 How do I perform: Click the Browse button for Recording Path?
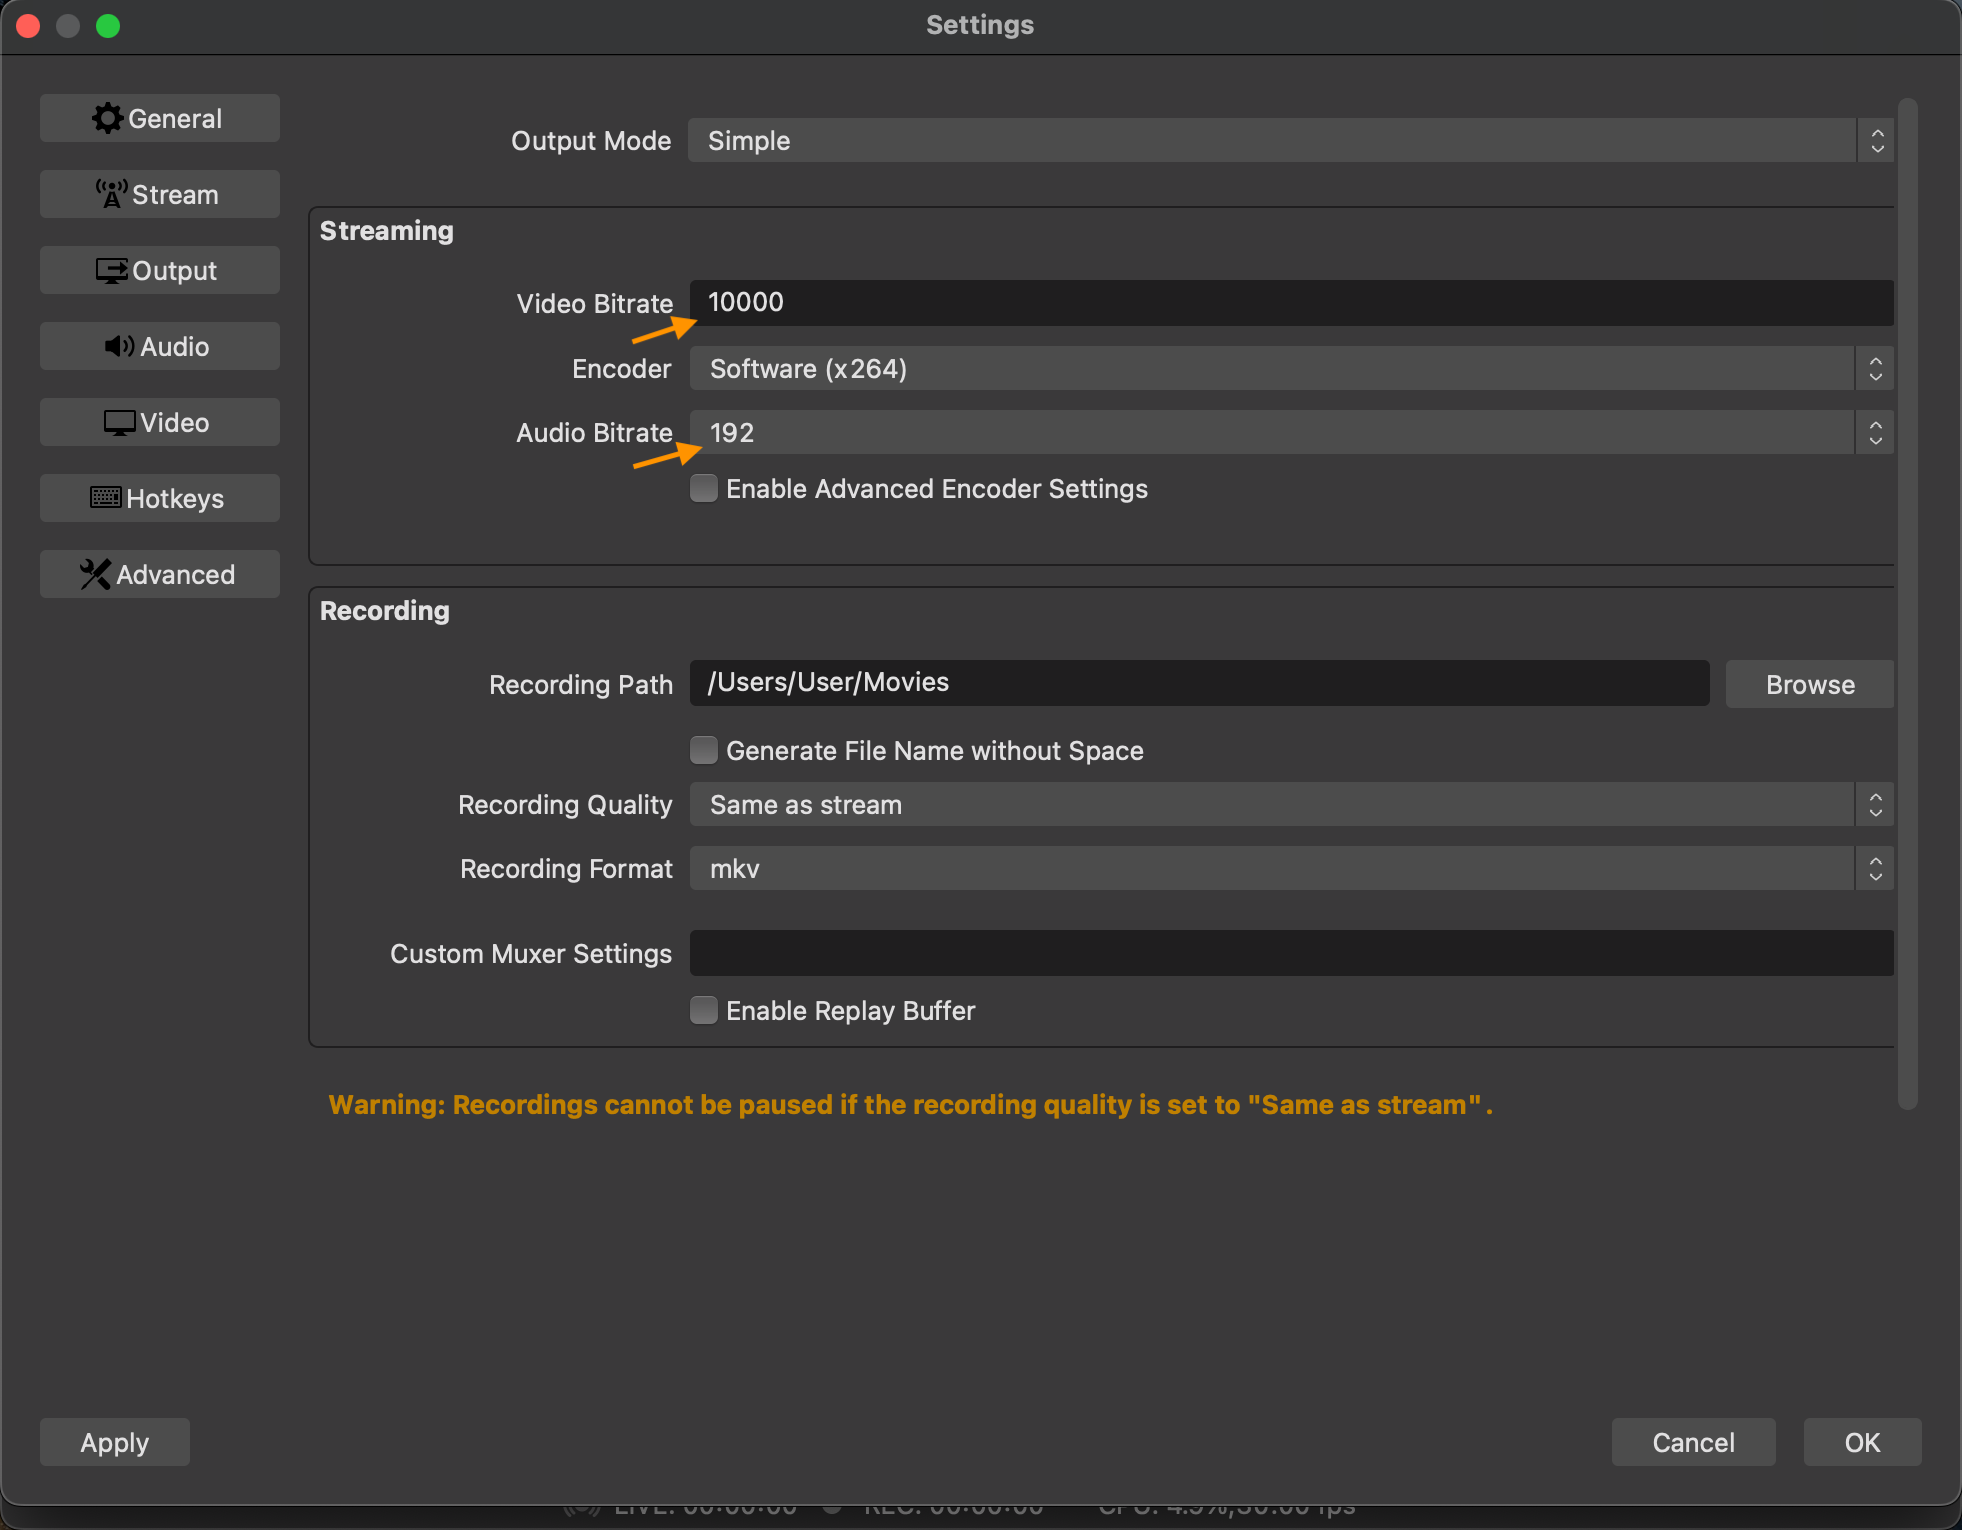[1809, 684]
